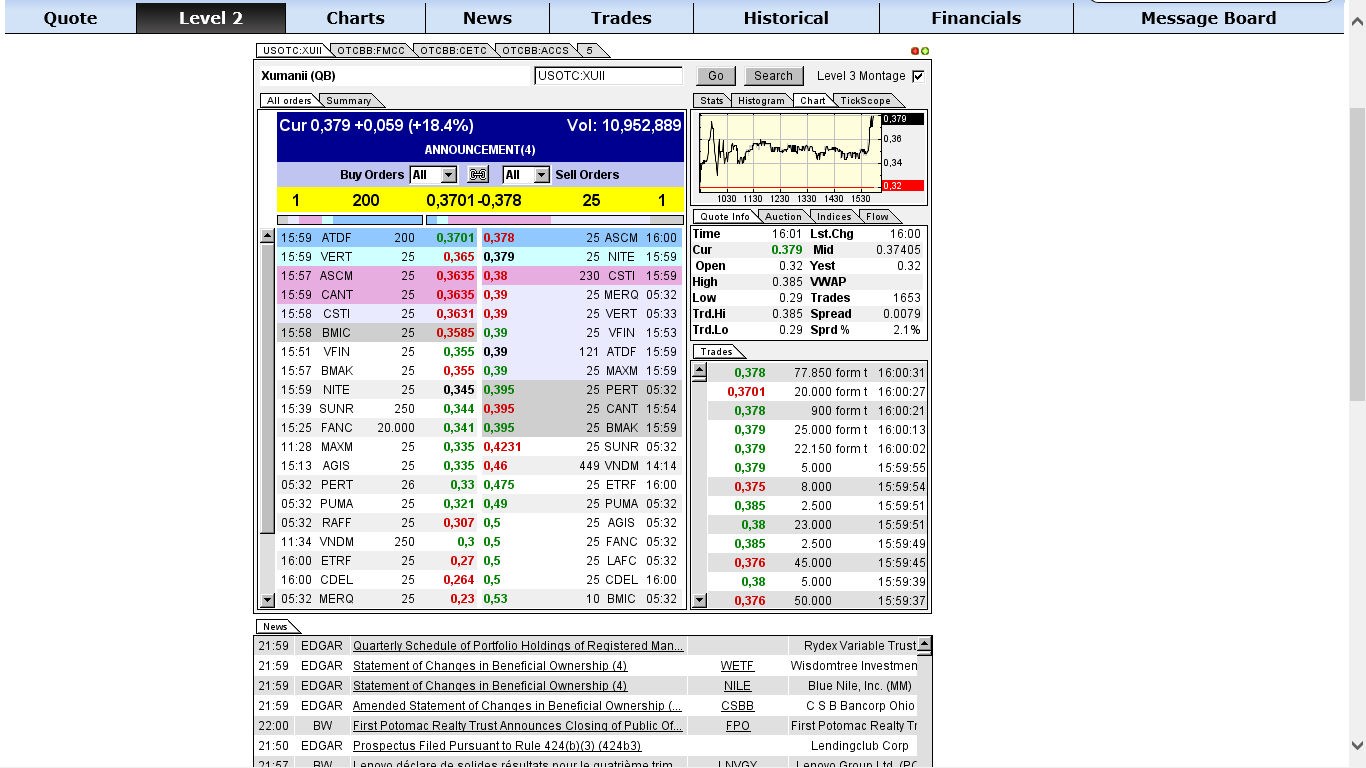Click the order book scroll-up arrow
The width and height of the screenshot is (1366, 768).
(x=267, y=237)
